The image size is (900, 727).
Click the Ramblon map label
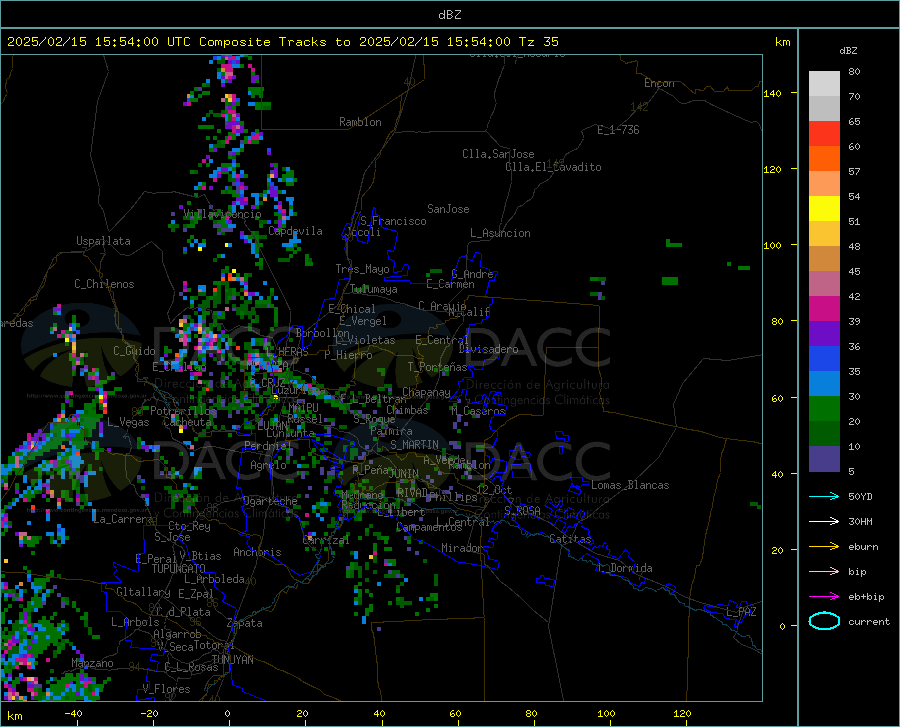pos(360,122)
